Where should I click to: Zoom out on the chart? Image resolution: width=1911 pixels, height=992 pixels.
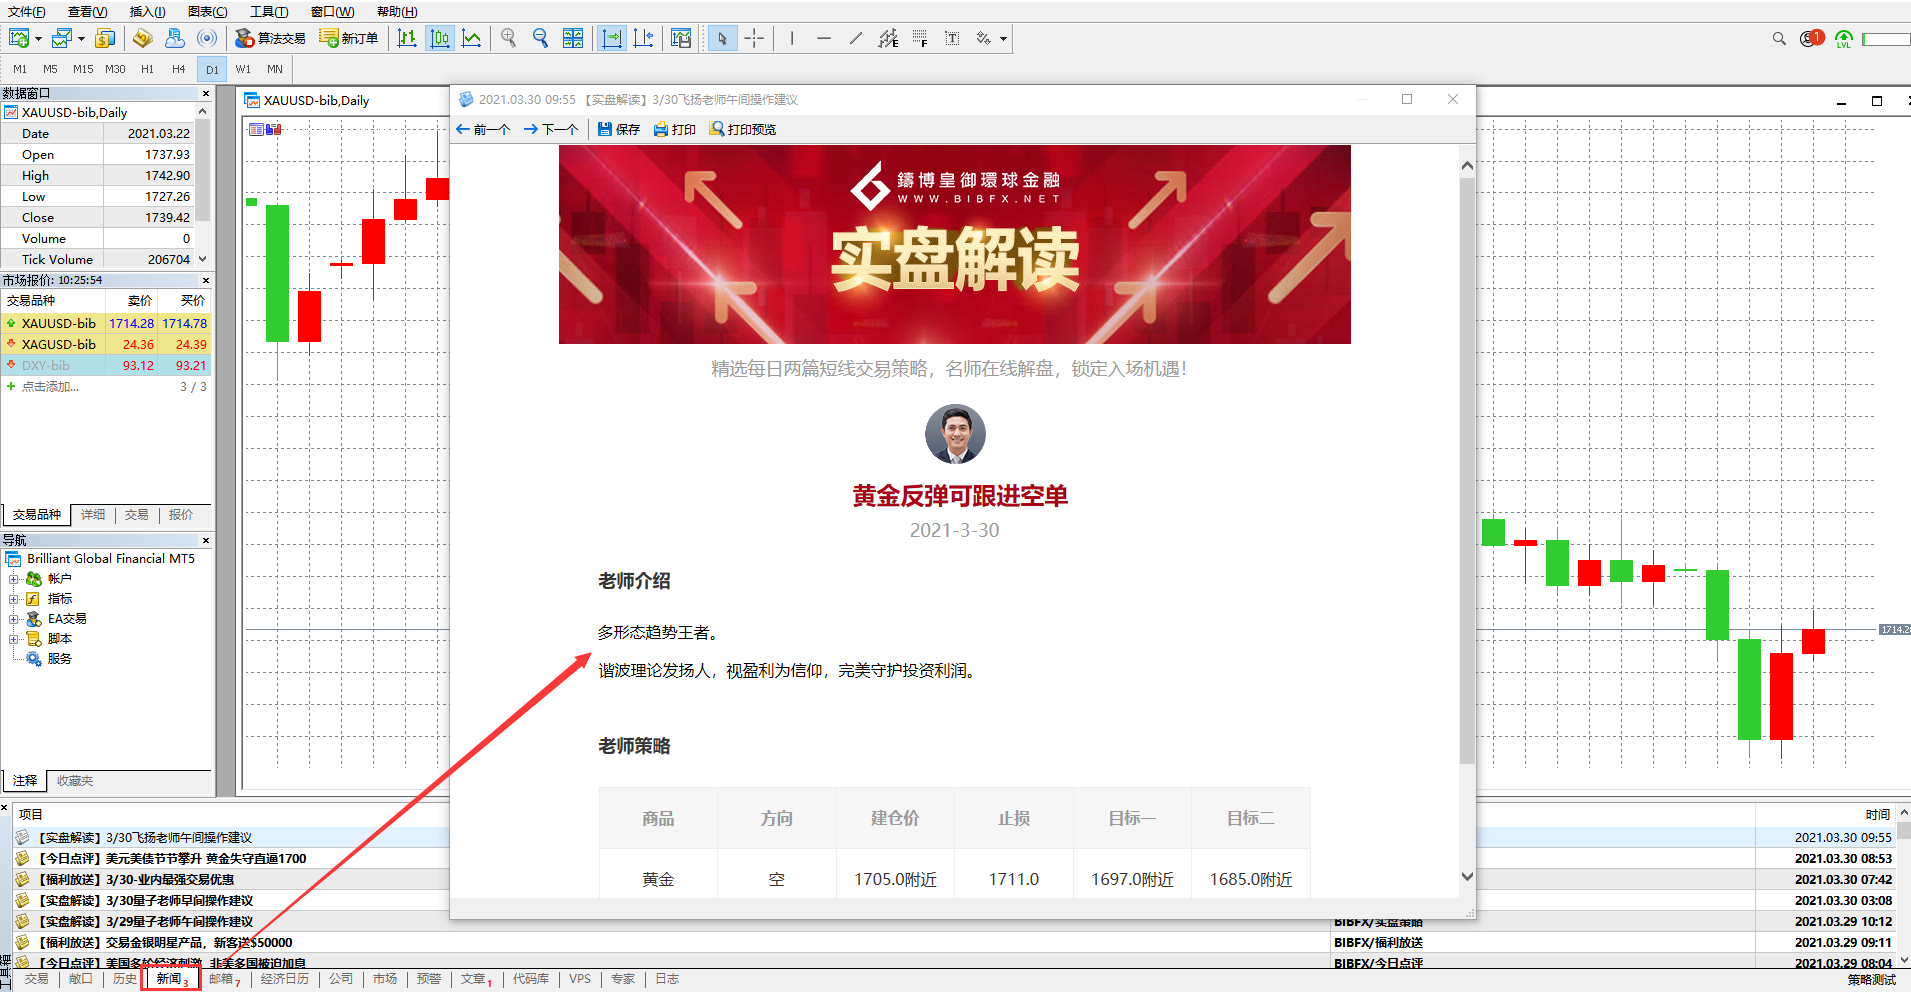pyautogui.click(x=541, y=38)
